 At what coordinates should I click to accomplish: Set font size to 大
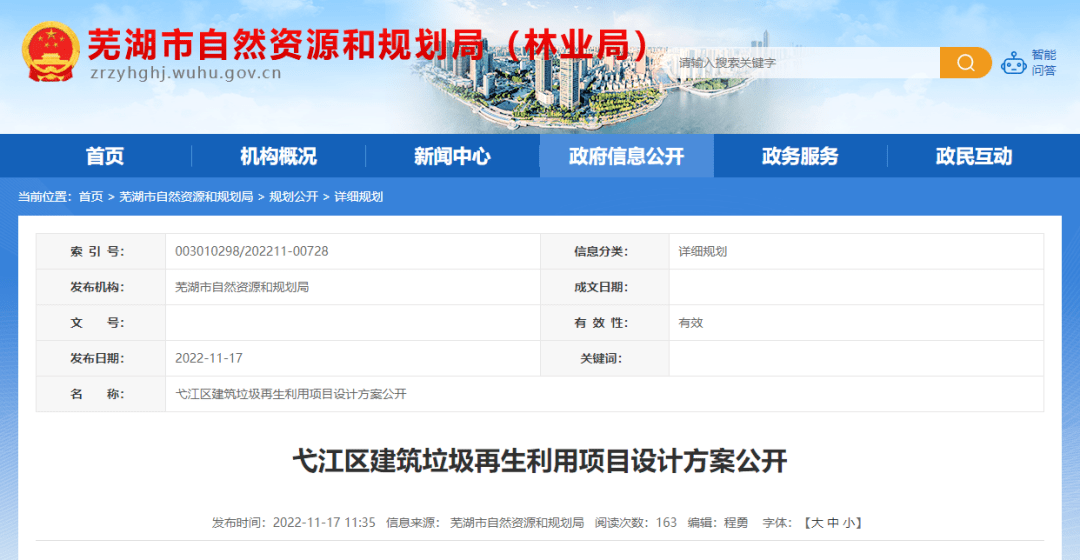tap(817, 523)
